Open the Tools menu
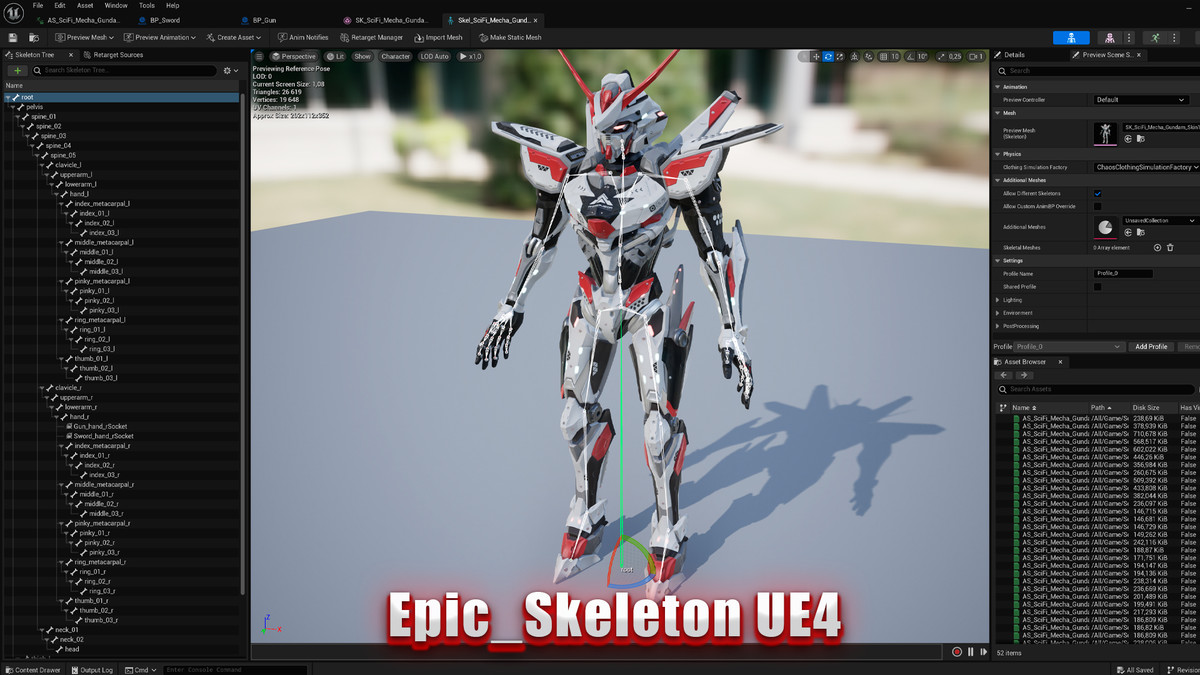 coord(147,5)
